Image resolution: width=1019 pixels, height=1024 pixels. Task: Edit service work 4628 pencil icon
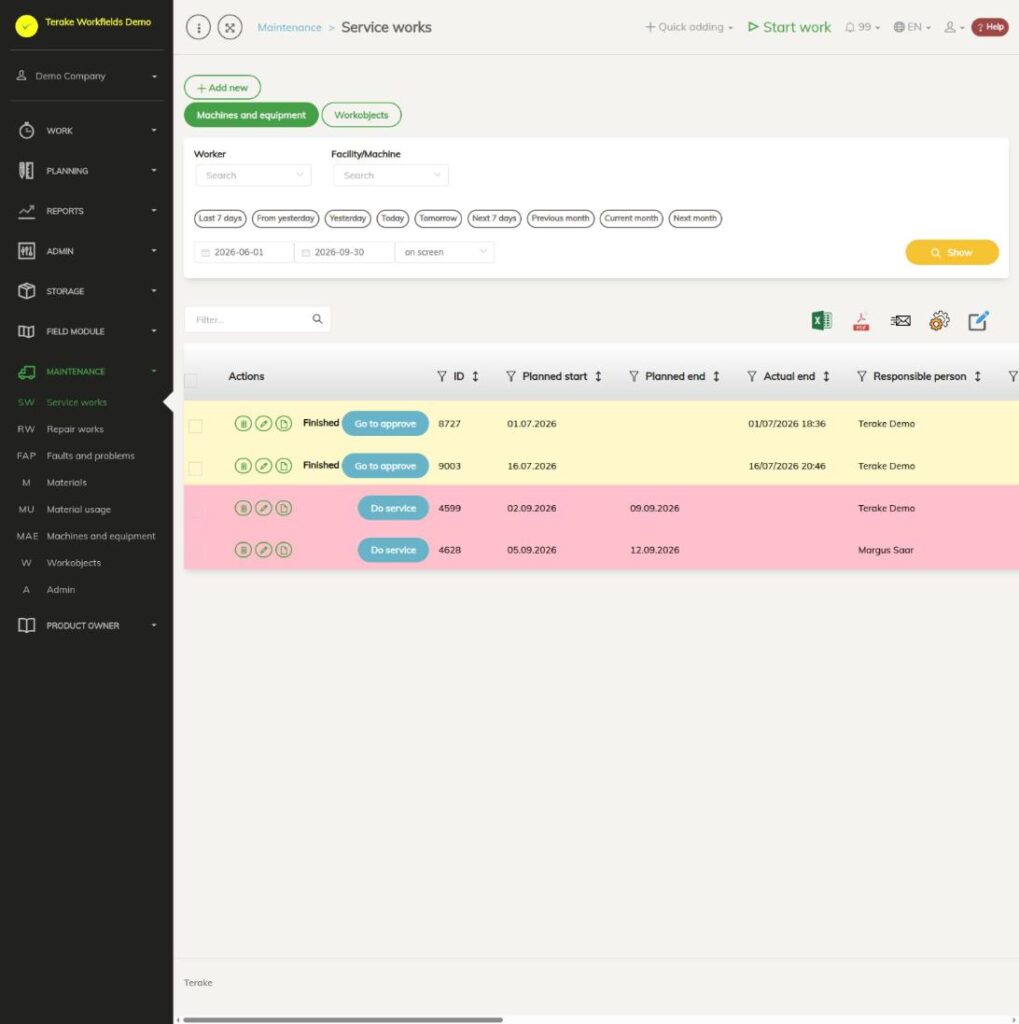click(263, 550)
